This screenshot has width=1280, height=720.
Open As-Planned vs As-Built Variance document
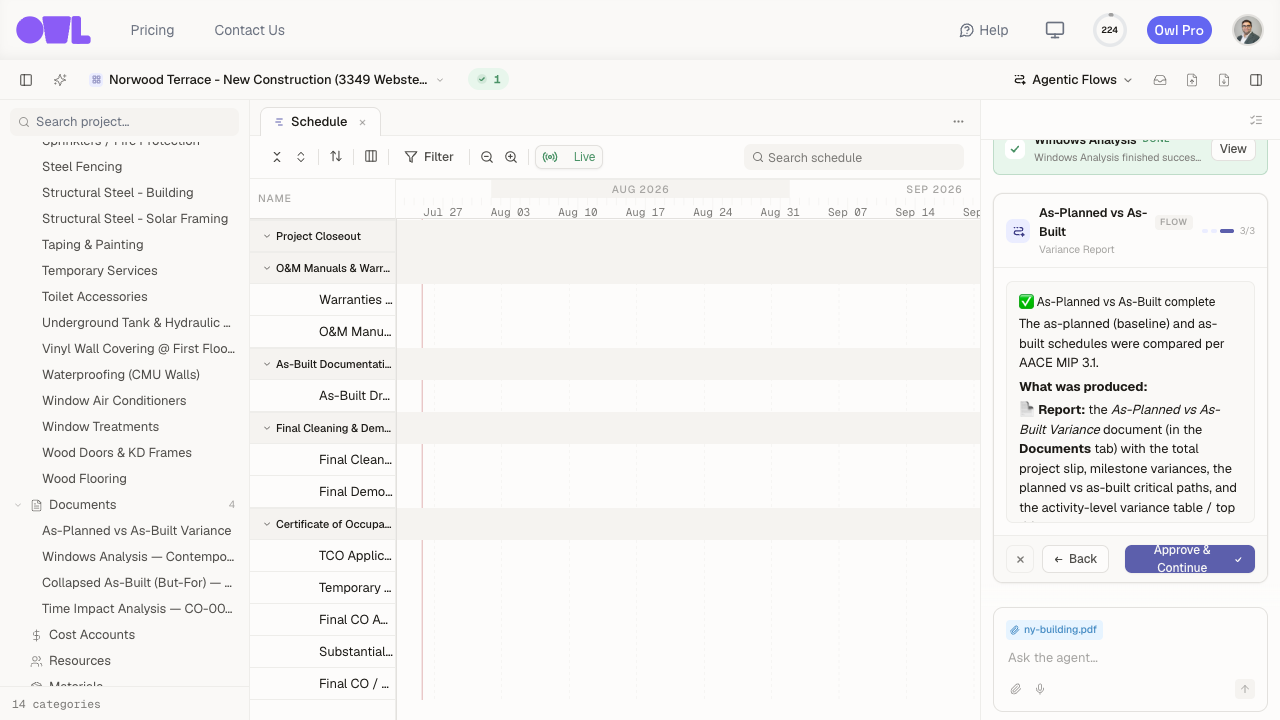point(136,531)
